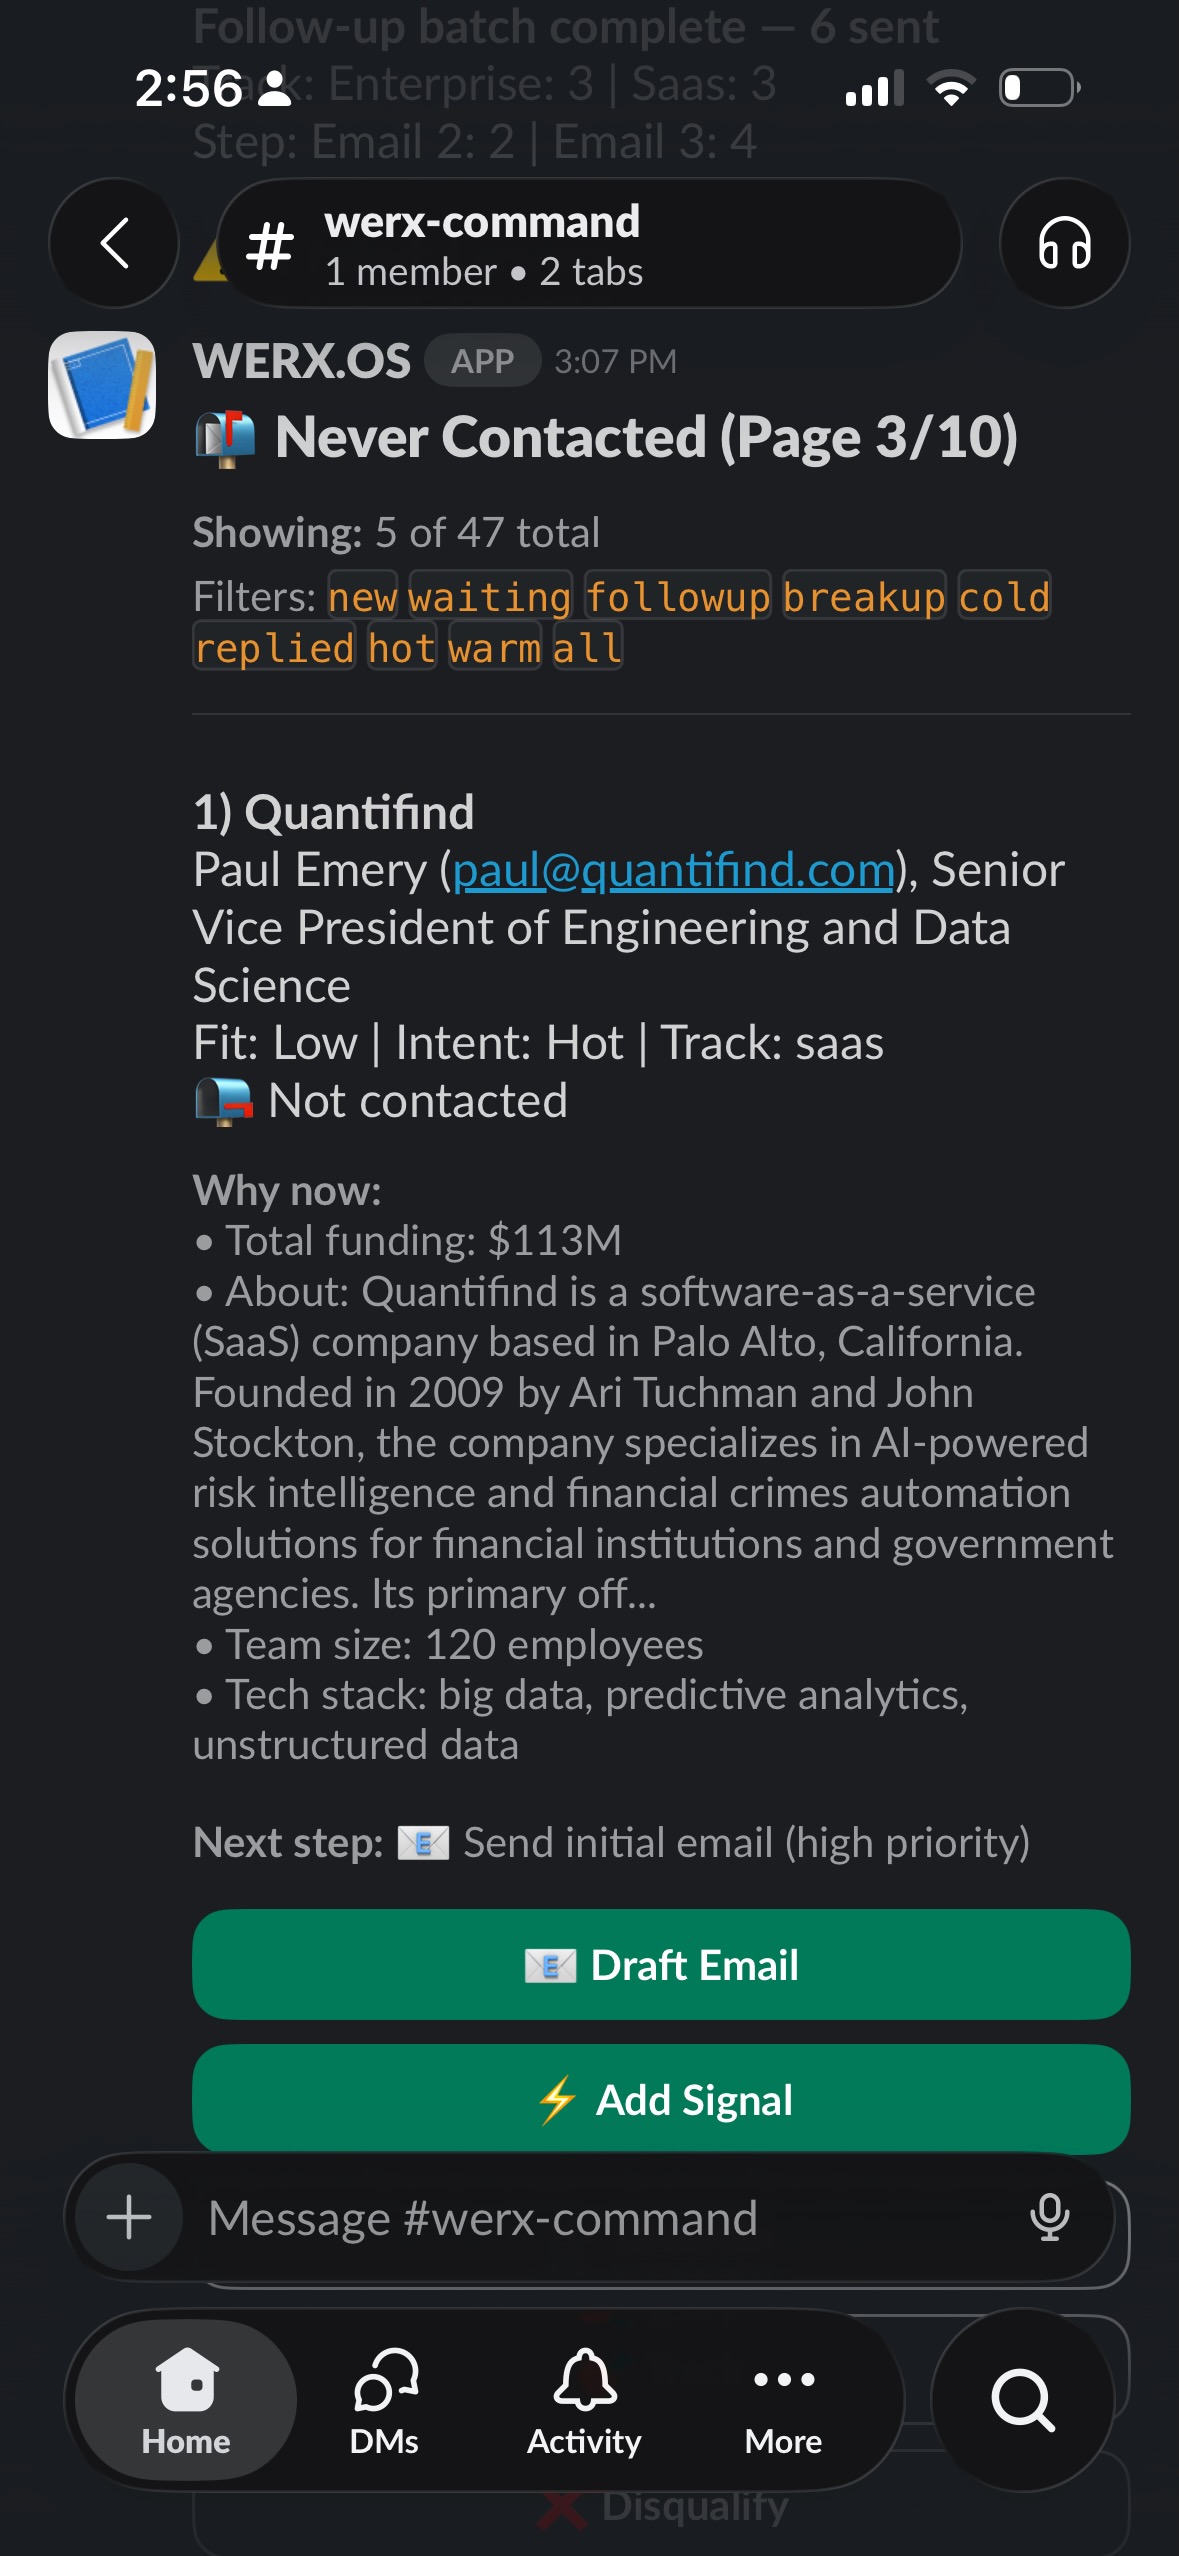Open the search magnifier button
The width and height of the screenshot is (1179, 2556).
1022,2399
